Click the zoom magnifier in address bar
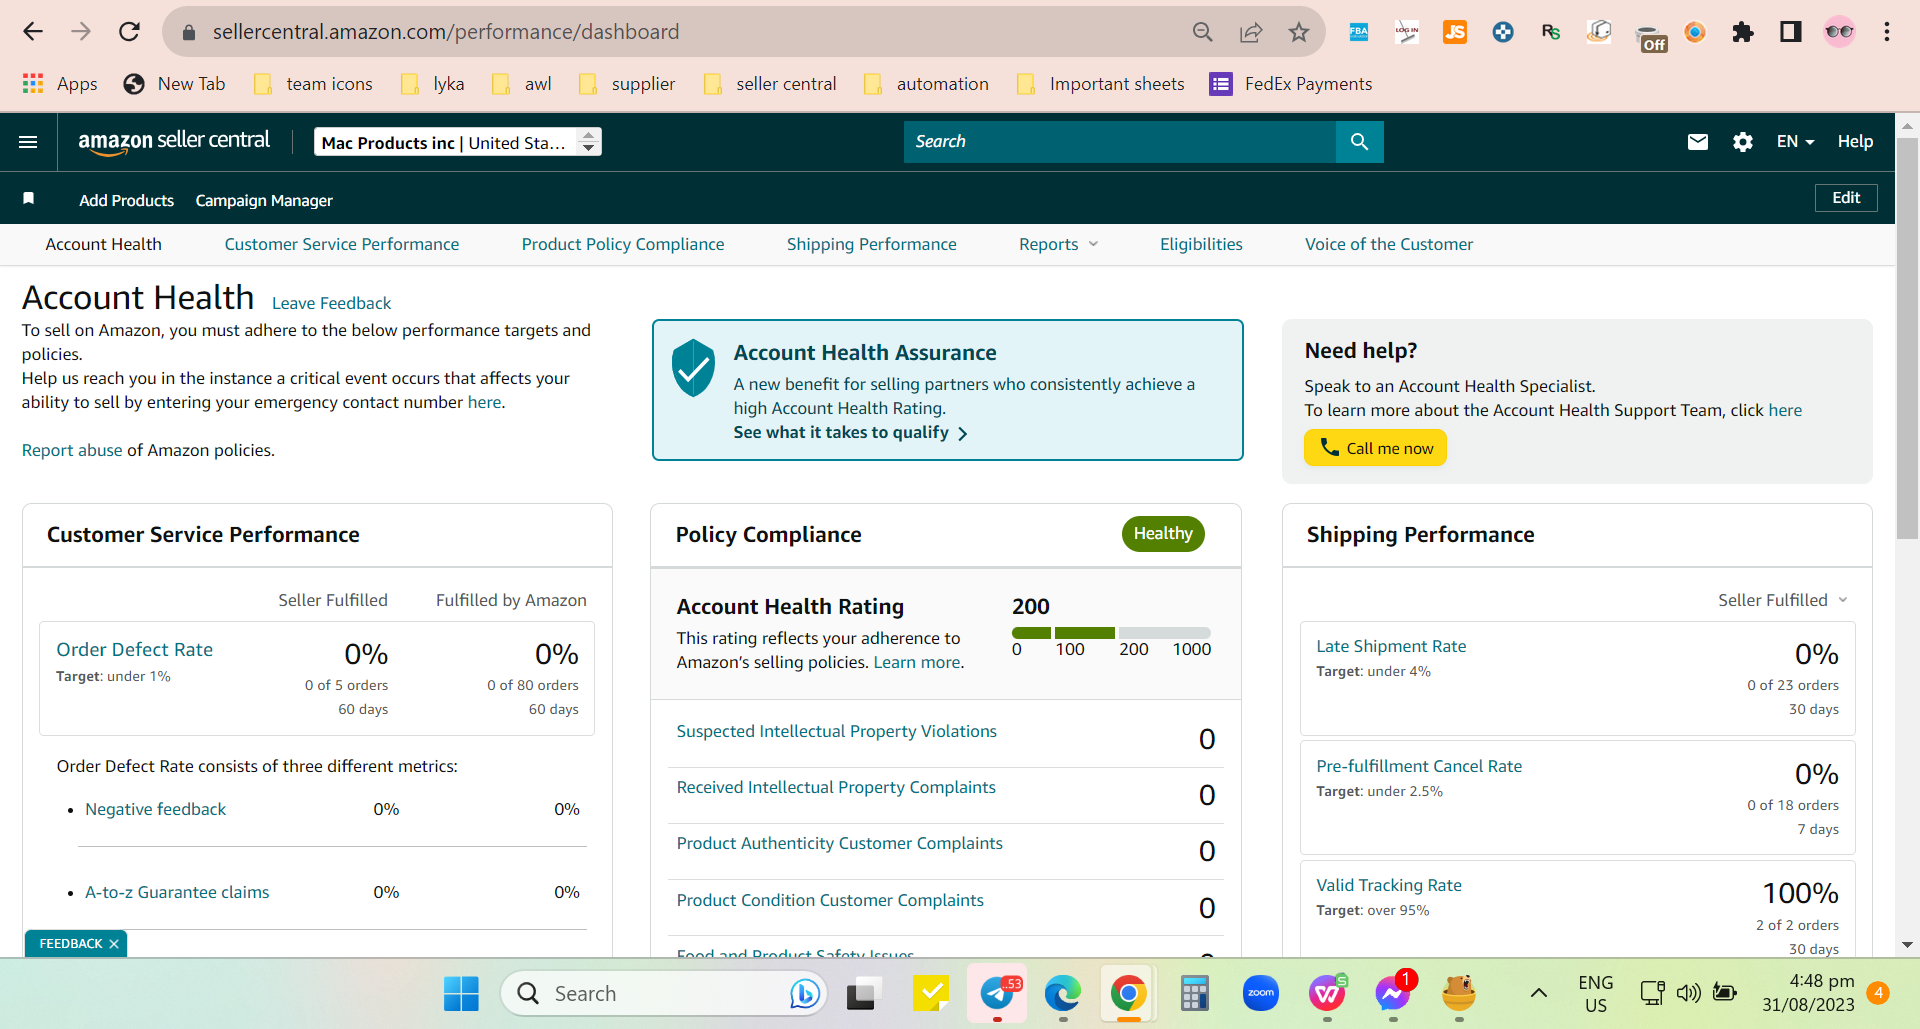The width and height of the screenshot is (1920, 1029). coord(1202,32)
